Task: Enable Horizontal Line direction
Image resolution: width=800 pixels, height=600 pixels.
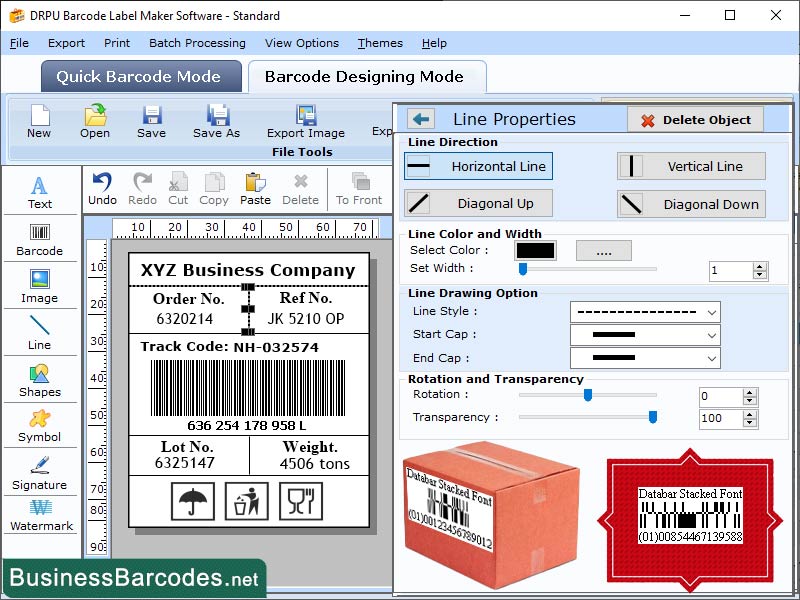Action: 477,167
